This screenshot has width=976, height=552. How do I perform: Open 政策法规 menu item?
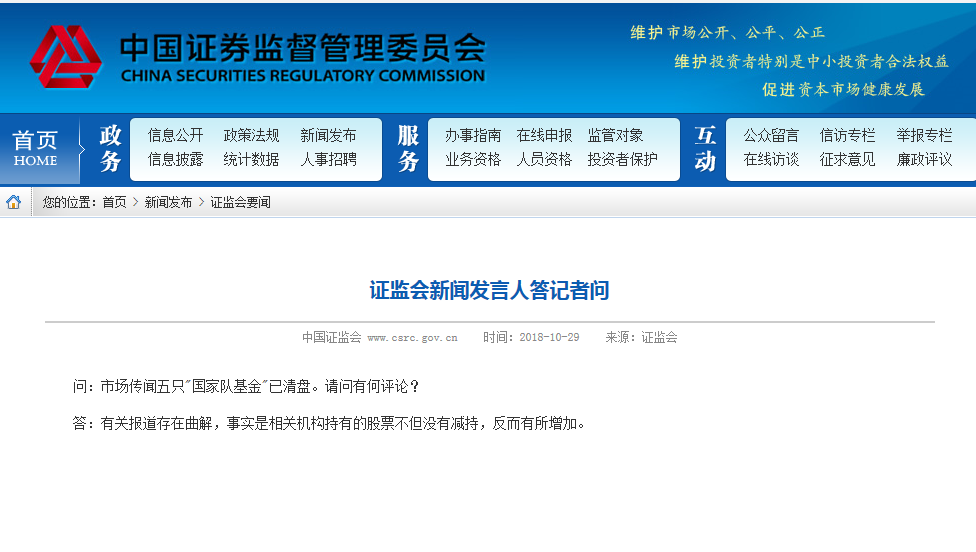tap(251, 135)
